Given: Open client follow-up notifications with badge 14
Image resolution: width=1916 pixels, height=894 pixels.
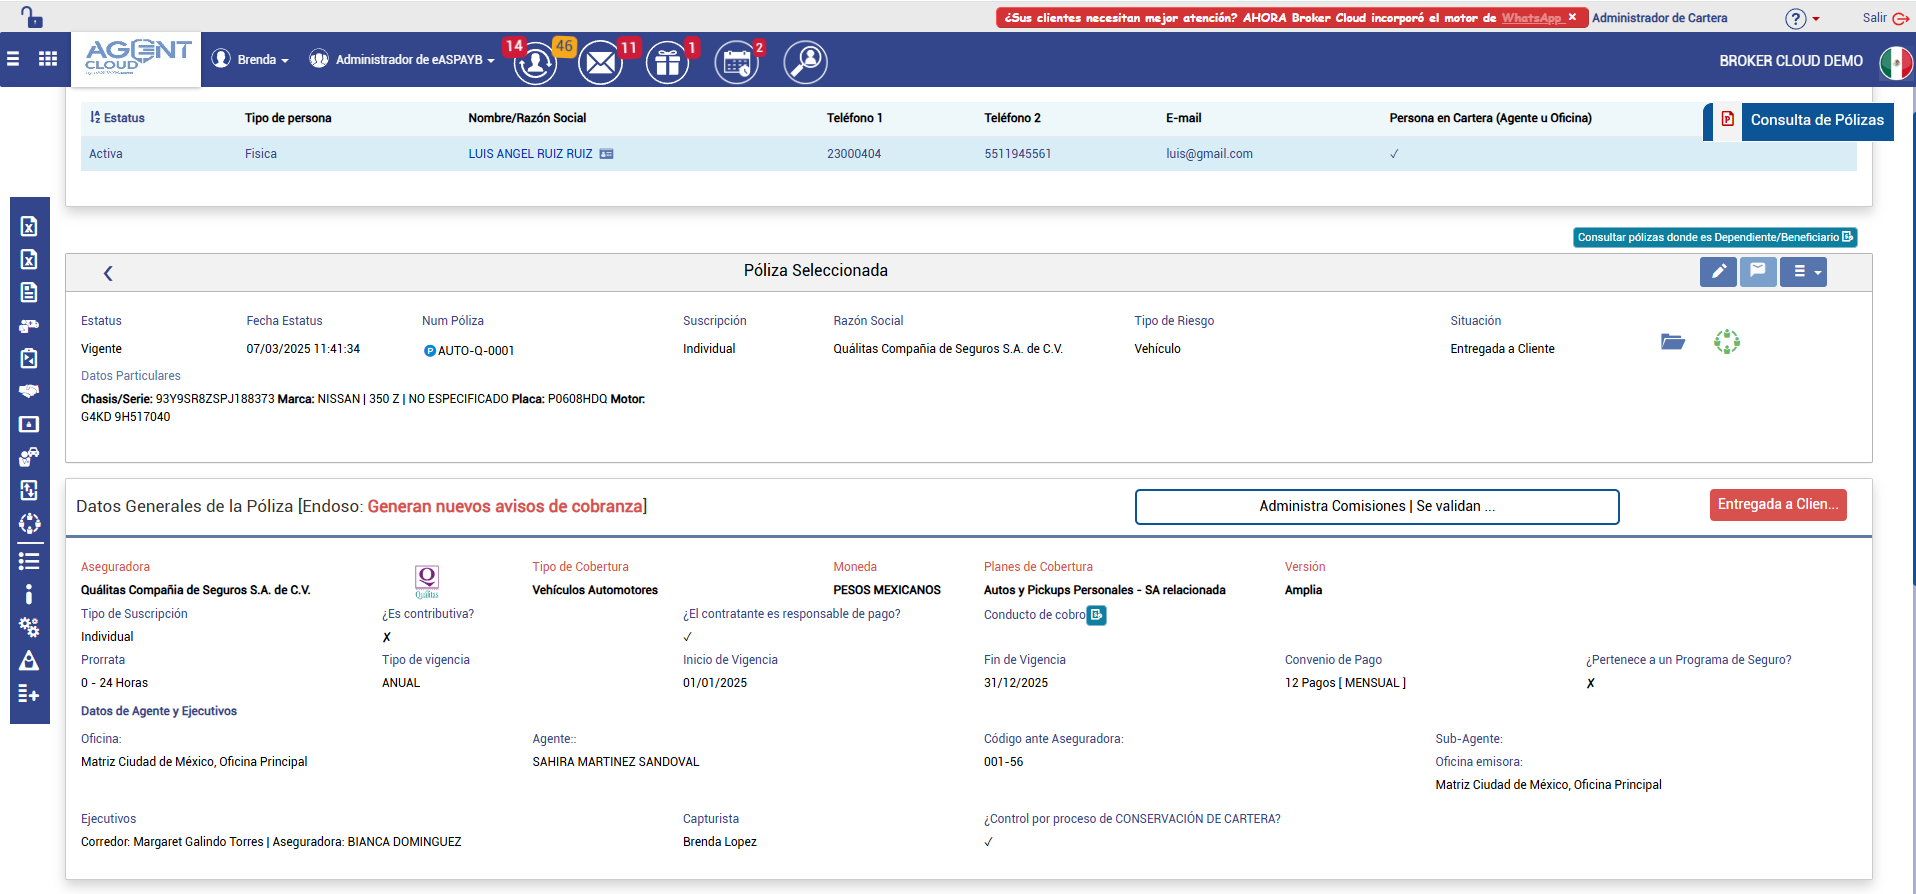Looking at the screenshot, I should (536, 62).
